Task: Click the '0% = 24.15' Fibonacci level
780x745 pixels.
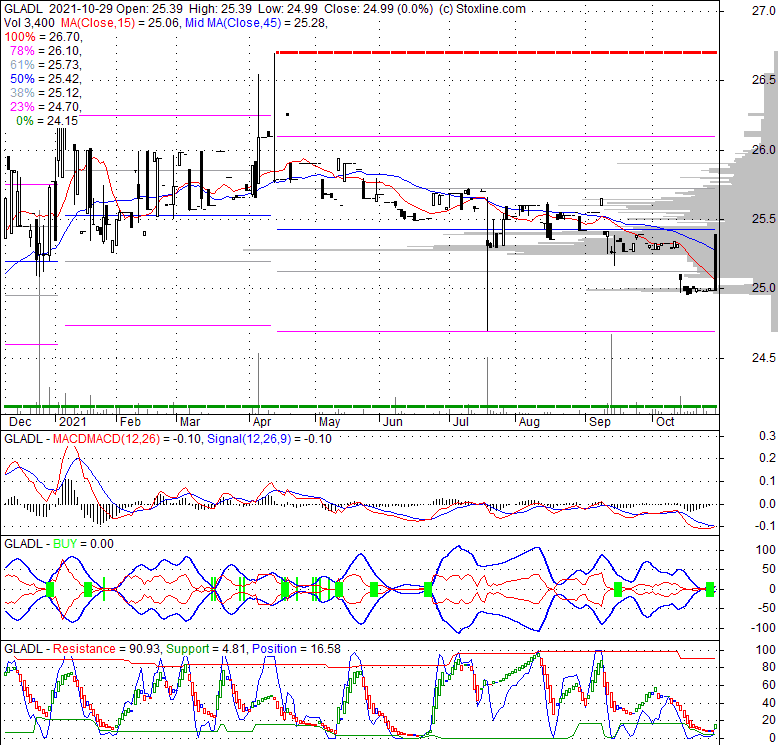Action: [x=47, y=120]
